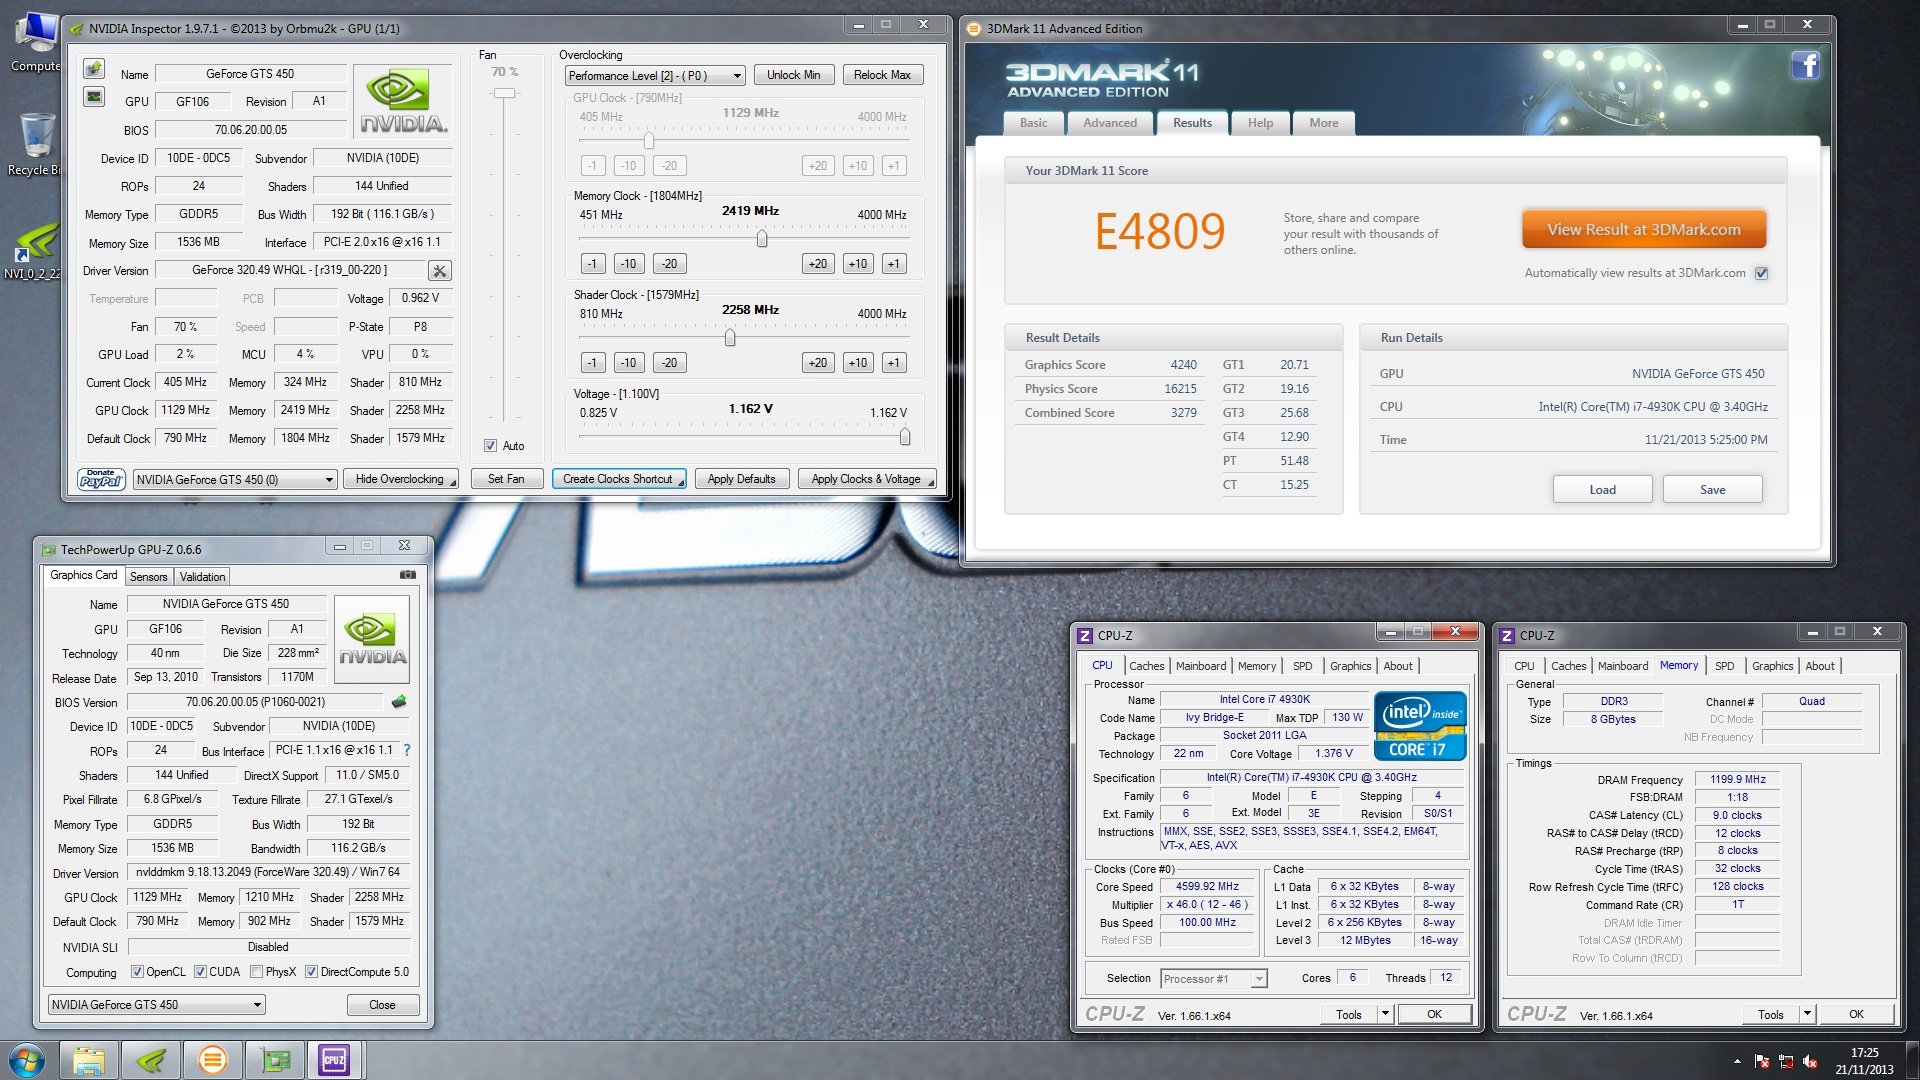Open NVIDIA Inspector GPU selection dropdown

[235, 480]
